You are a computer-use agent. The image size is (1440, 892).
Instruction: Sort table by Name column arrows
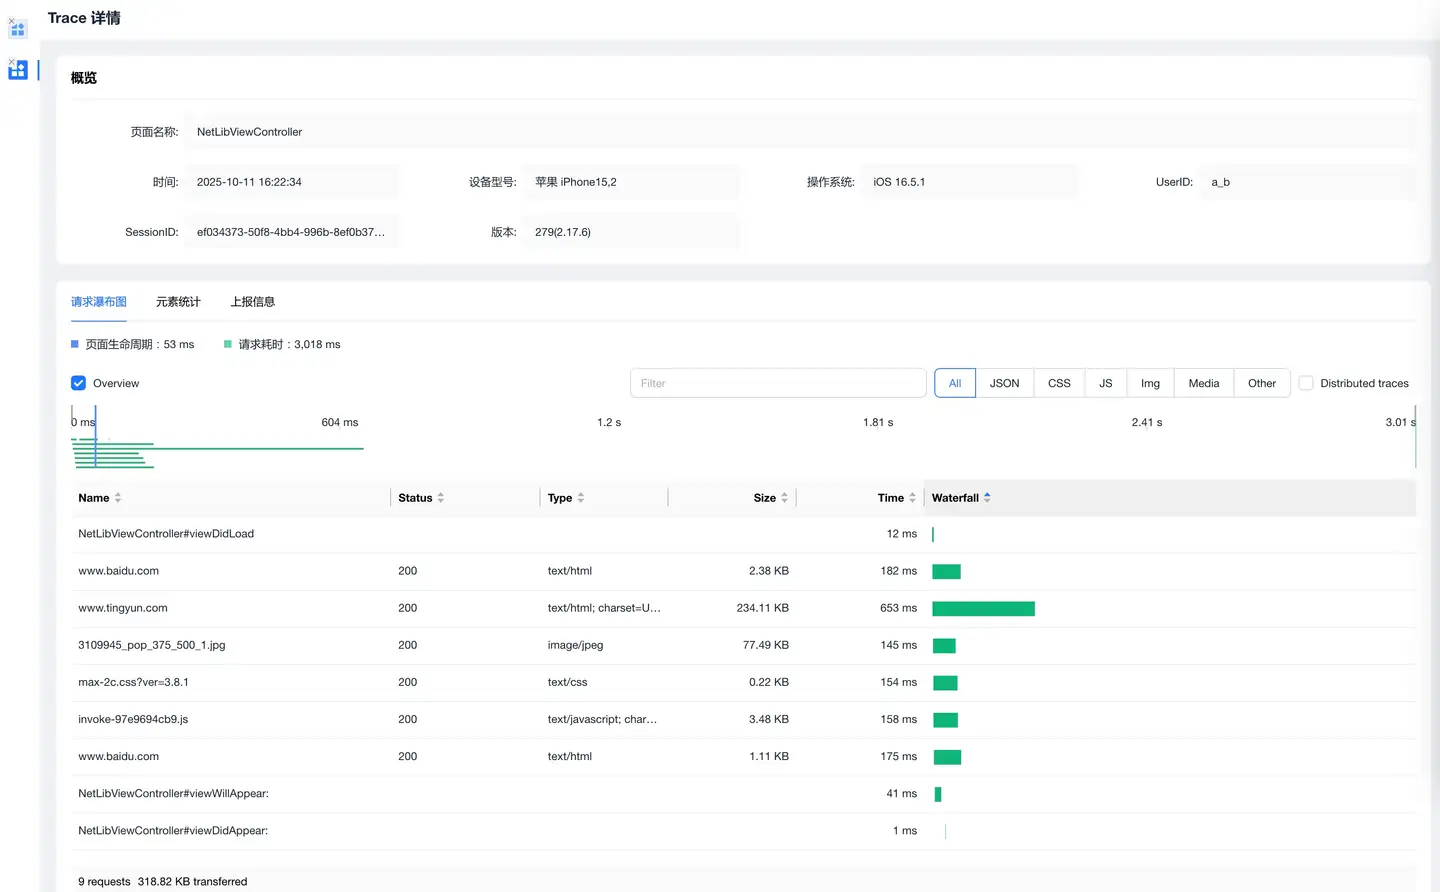pyautogui.click(x=118, y=498)
